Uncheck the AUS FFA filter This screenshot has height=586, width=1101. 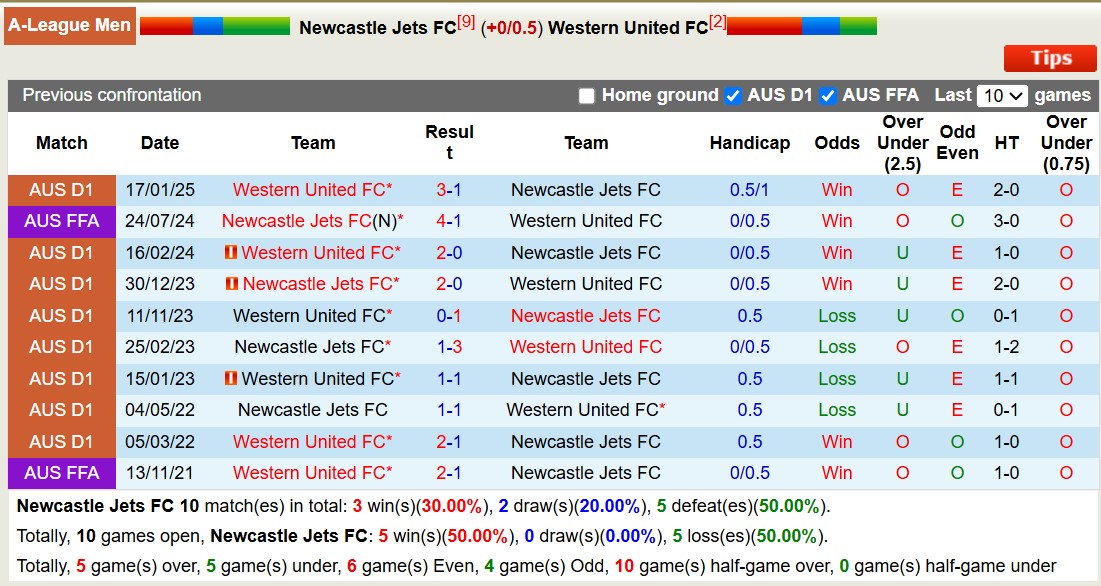(x=827, y=96)
